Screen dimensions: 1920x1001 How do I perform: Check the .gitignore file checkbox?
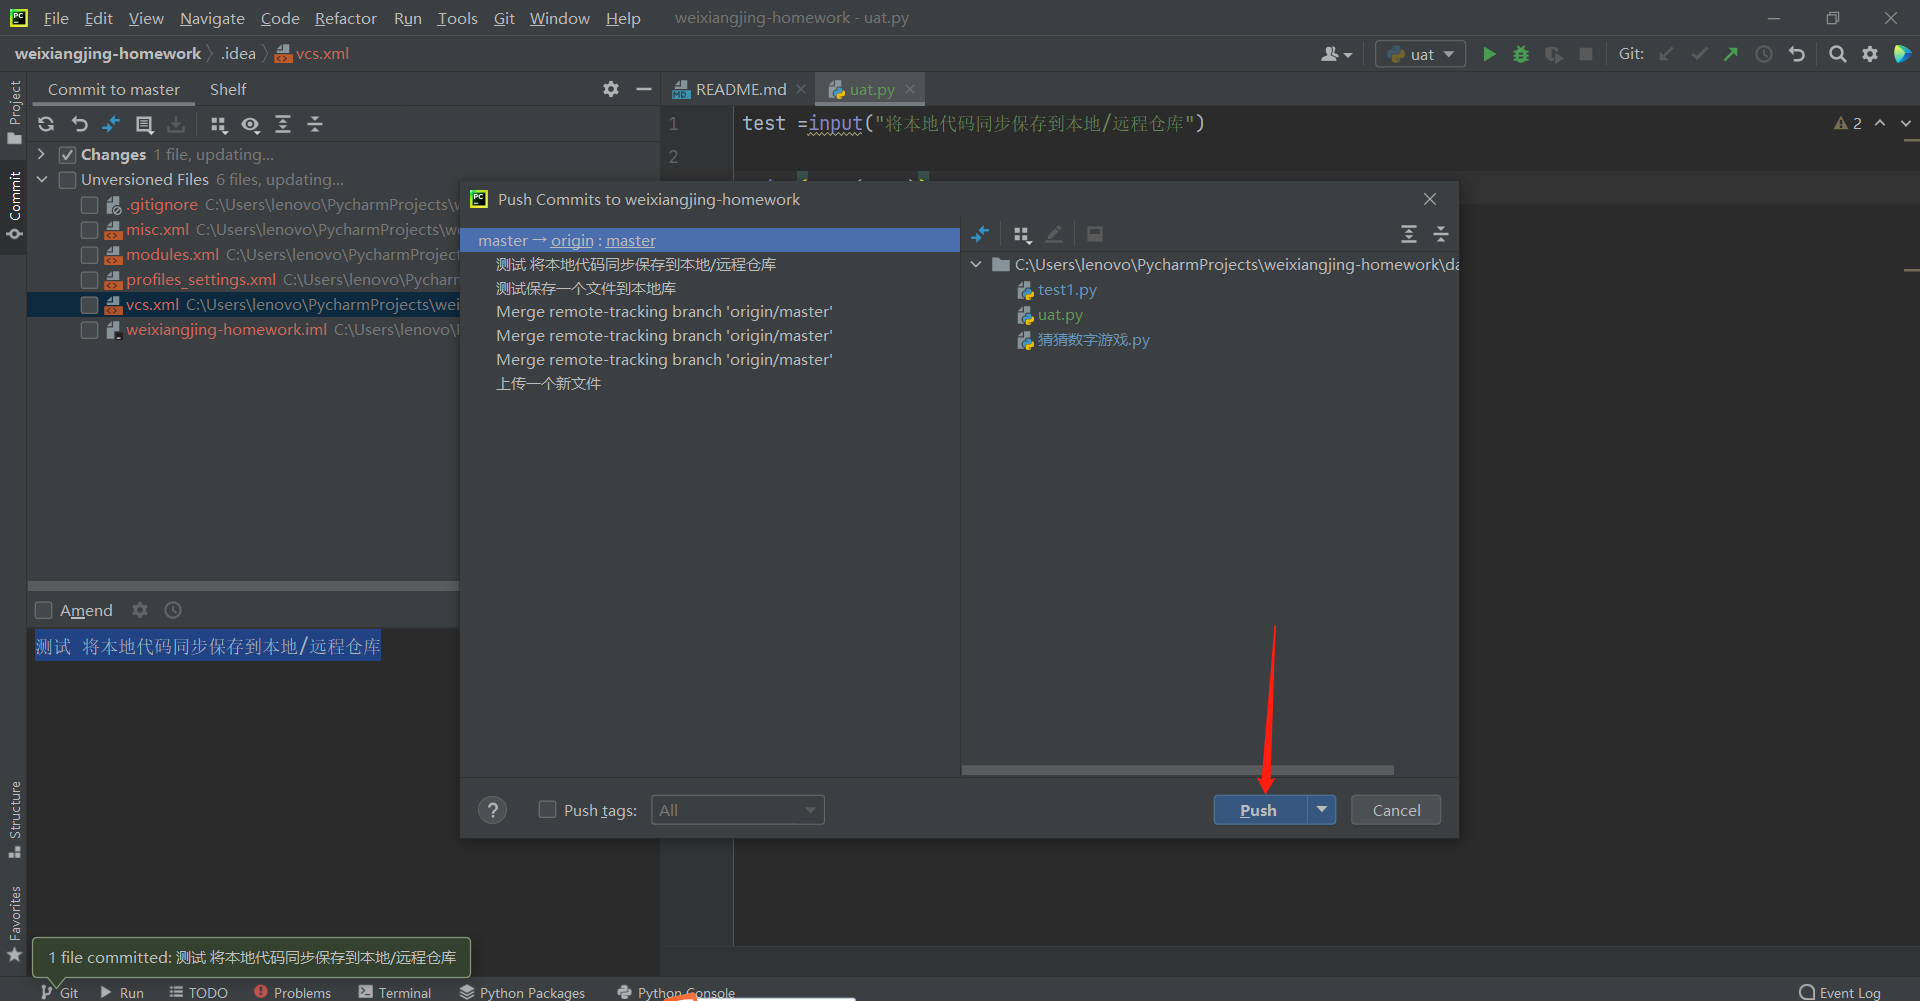point(89,205)
